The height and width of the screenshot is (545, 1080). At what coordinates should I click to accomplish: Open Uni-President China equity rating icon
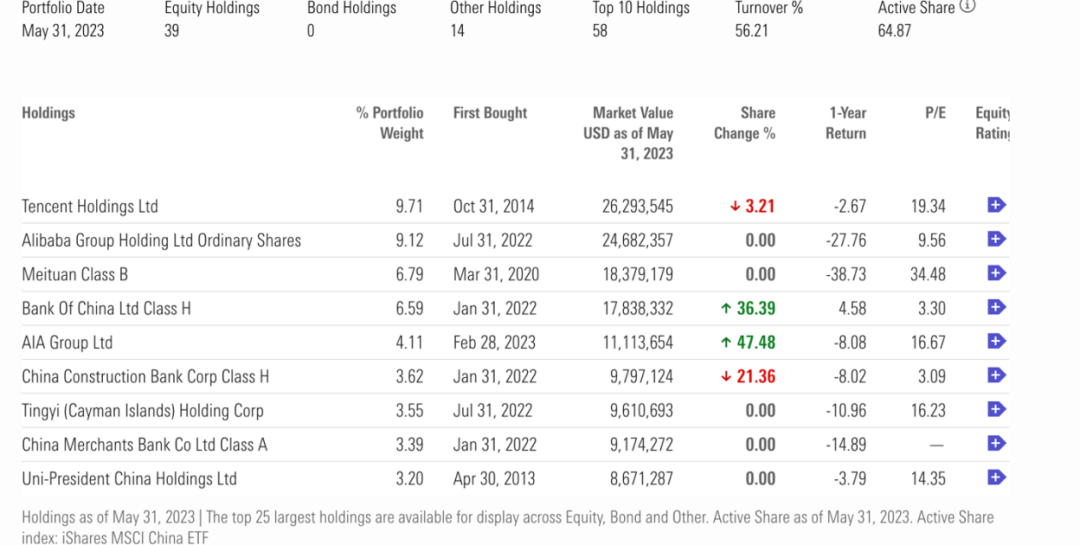pos(996,478)
